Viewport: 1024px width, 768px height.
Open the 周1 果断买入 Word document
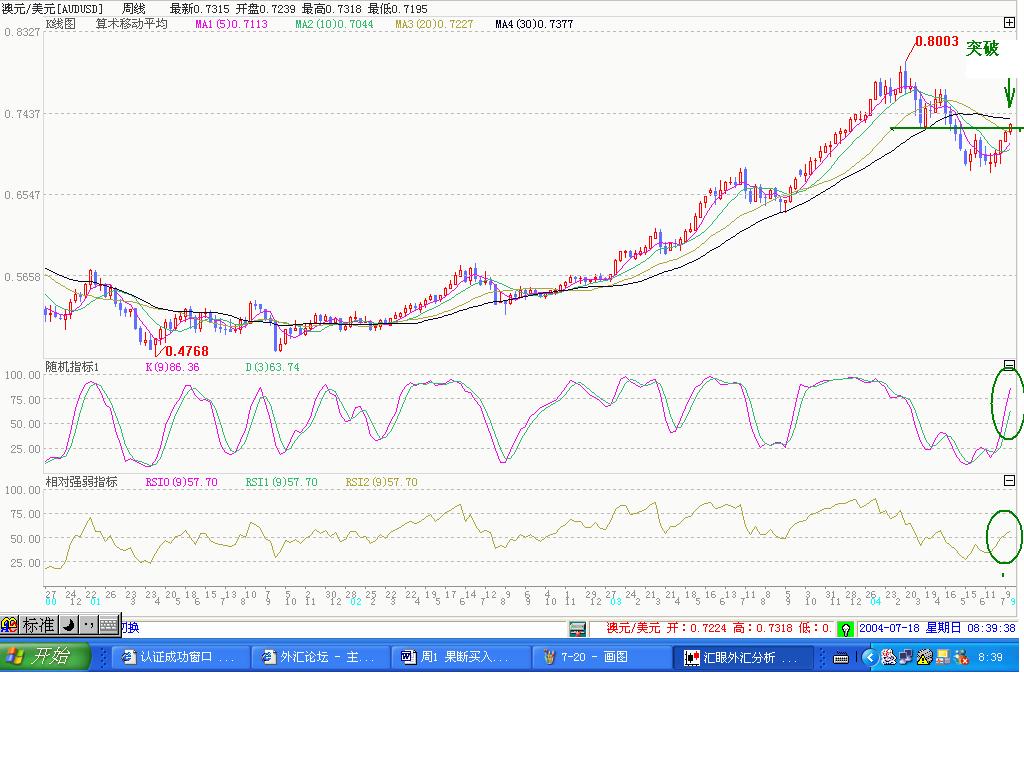460,657
